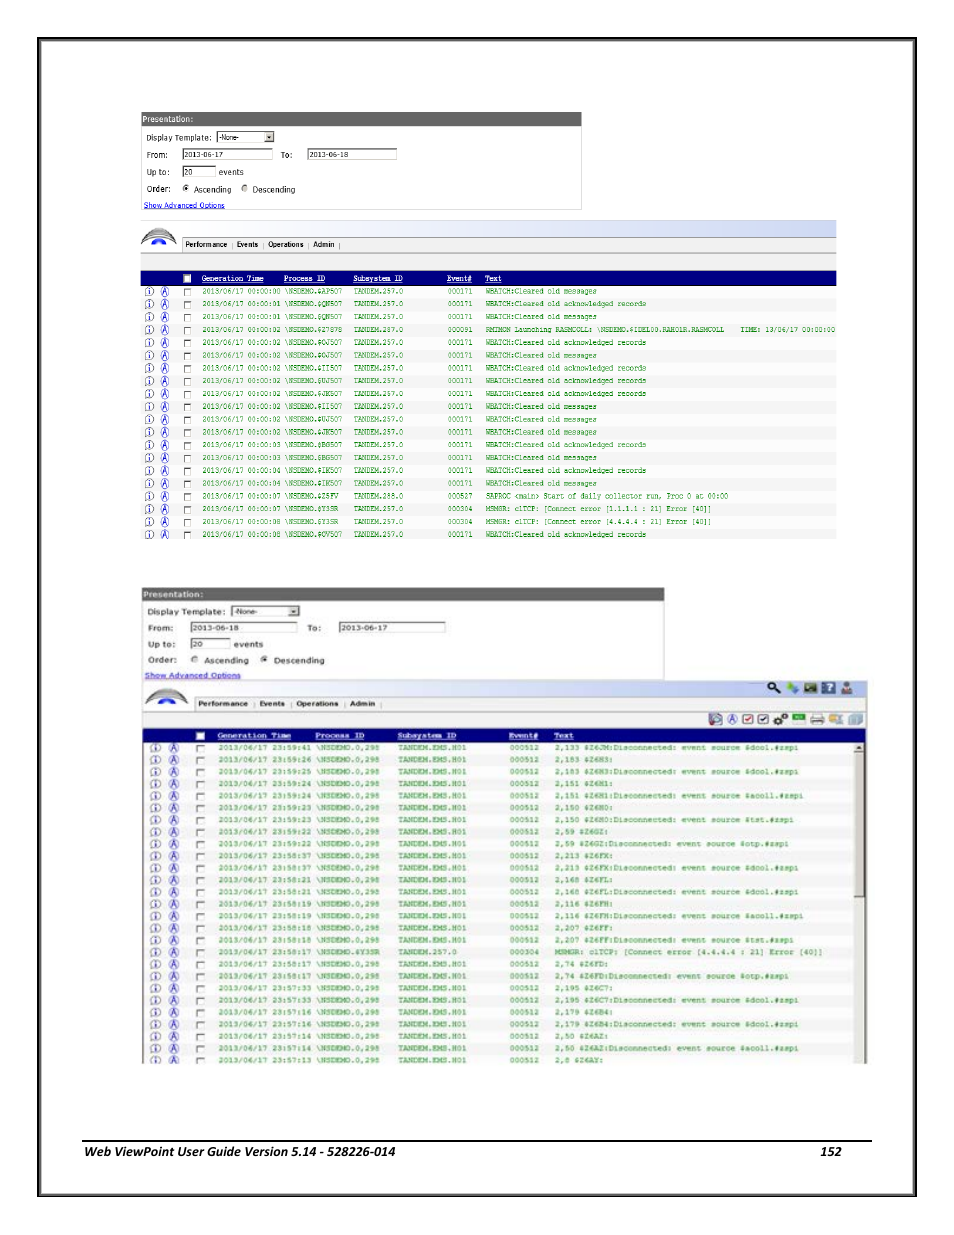Click the yellow notes icon in event toolbar
The height and width of the screenshot is (1235, 954).
[x=835, y=719]
